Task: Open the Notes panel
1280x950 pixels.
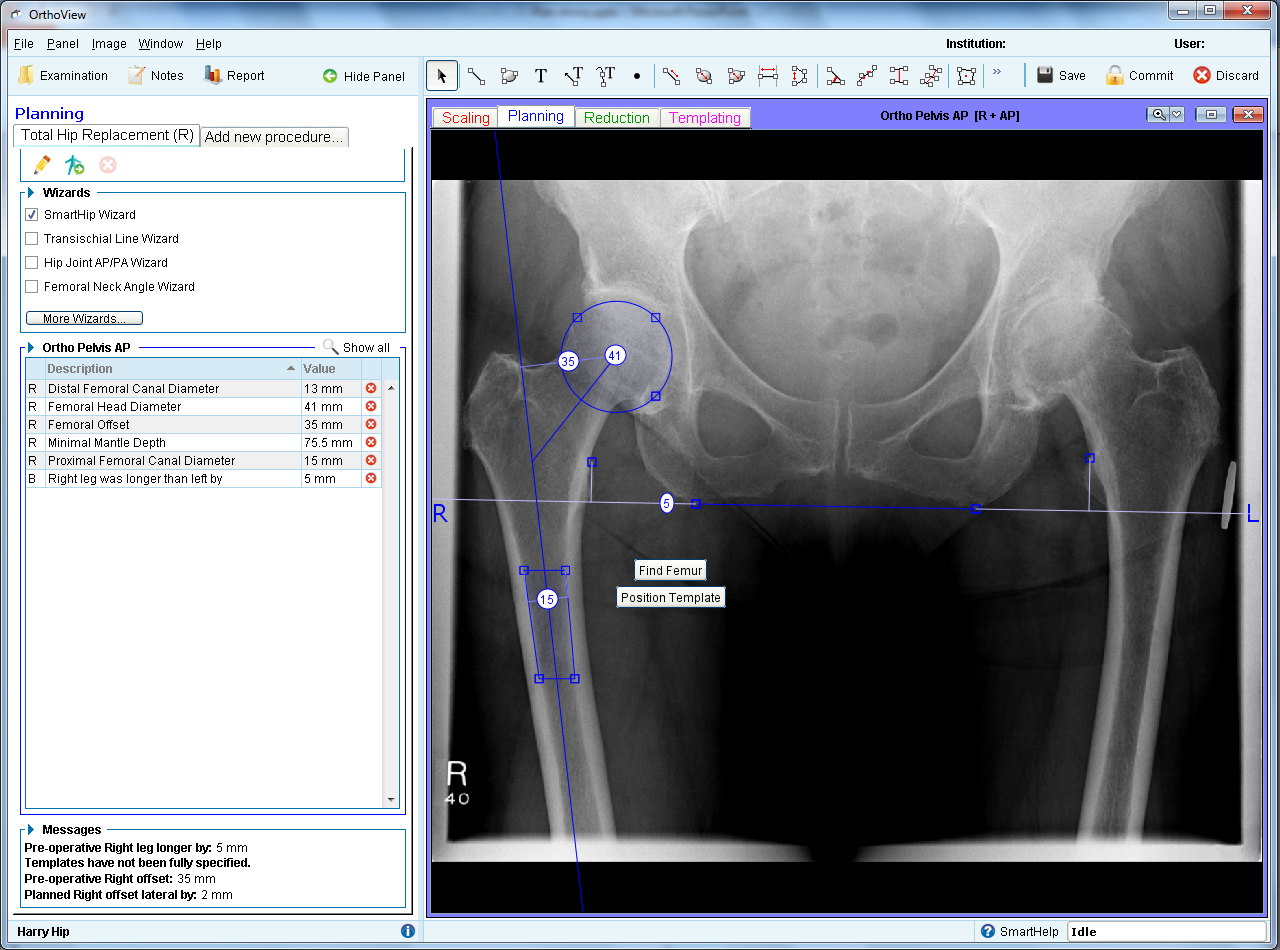Action: pyautogui.click(x=155, y=76)
